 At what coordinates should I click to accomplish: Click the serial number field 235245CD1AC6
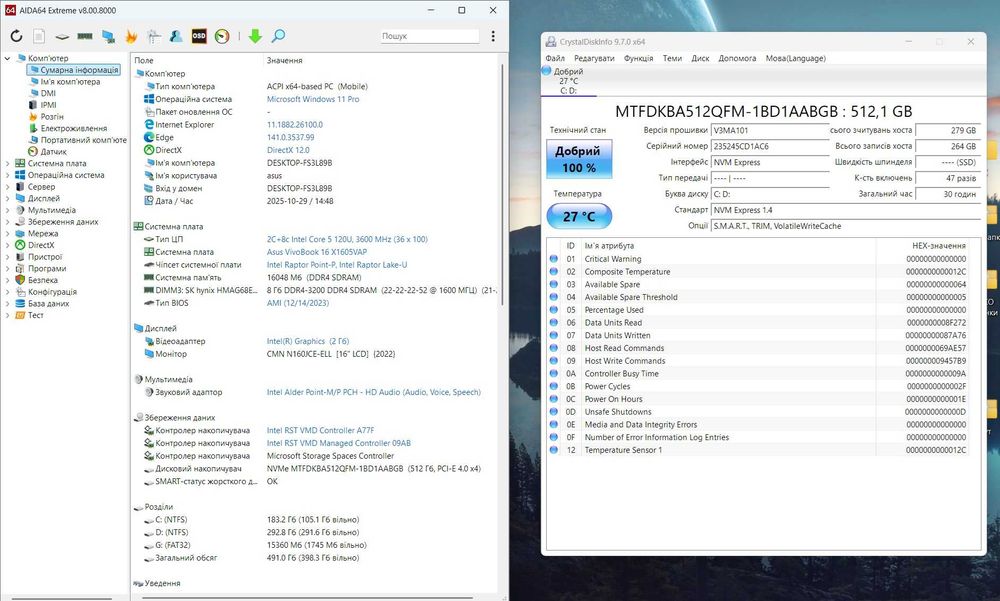(x=770, y=146)
